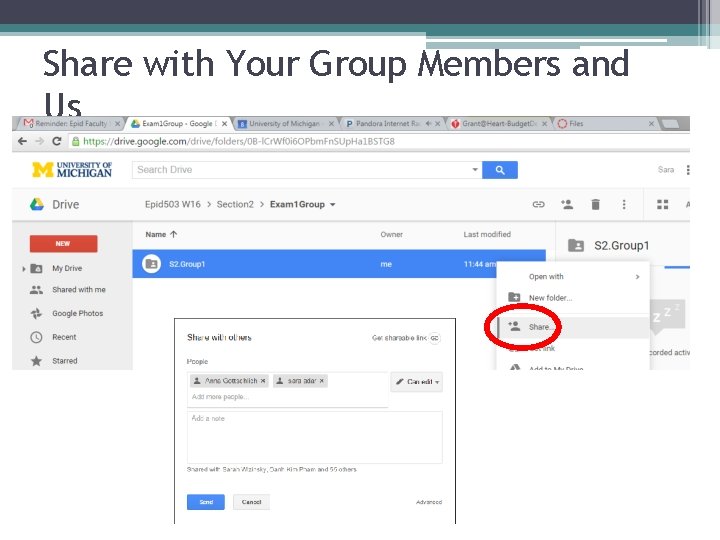Remove sara adar from the people field
720x540 pixels.
pyautogui.click(x=321, y=381)
